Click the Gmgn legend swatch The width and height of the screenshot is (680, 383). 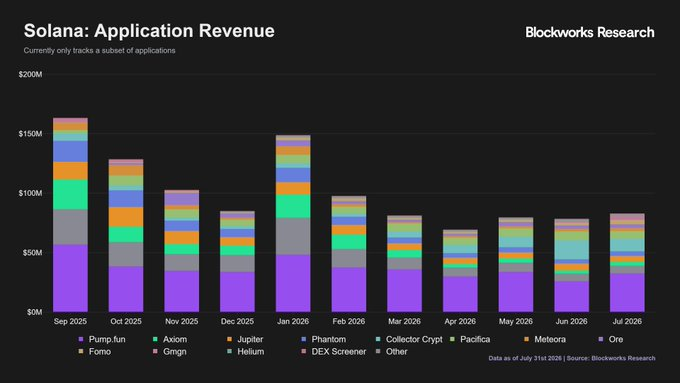(155, 351)
